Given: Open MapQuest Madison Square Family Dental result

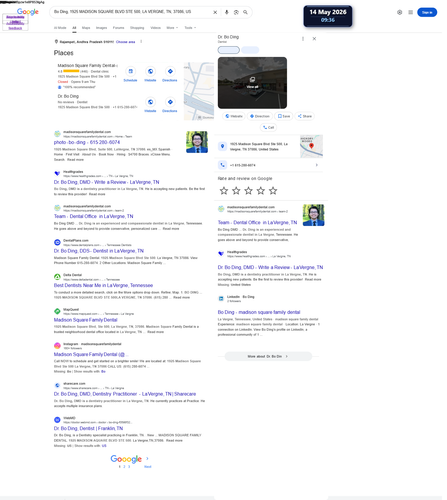Looking at the screenshot, I should tap(85, 320).
